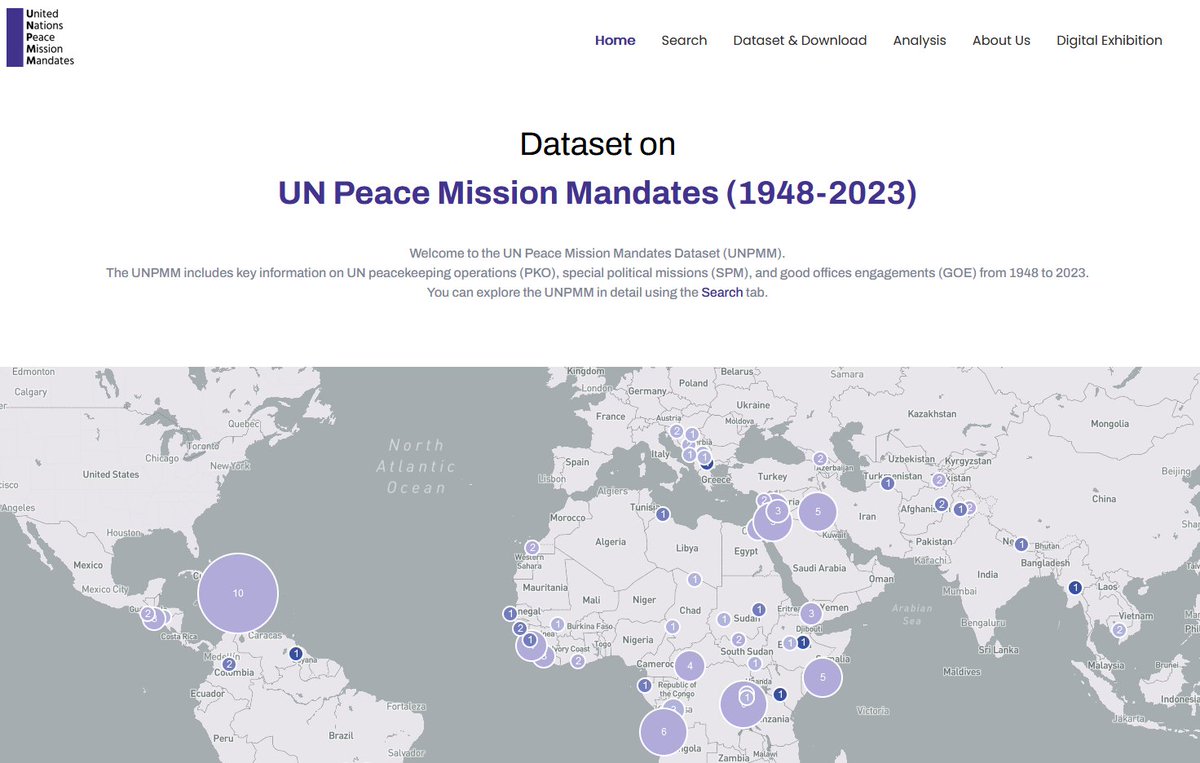Select the cluster of 5 over Somalia

click(822, 677)
